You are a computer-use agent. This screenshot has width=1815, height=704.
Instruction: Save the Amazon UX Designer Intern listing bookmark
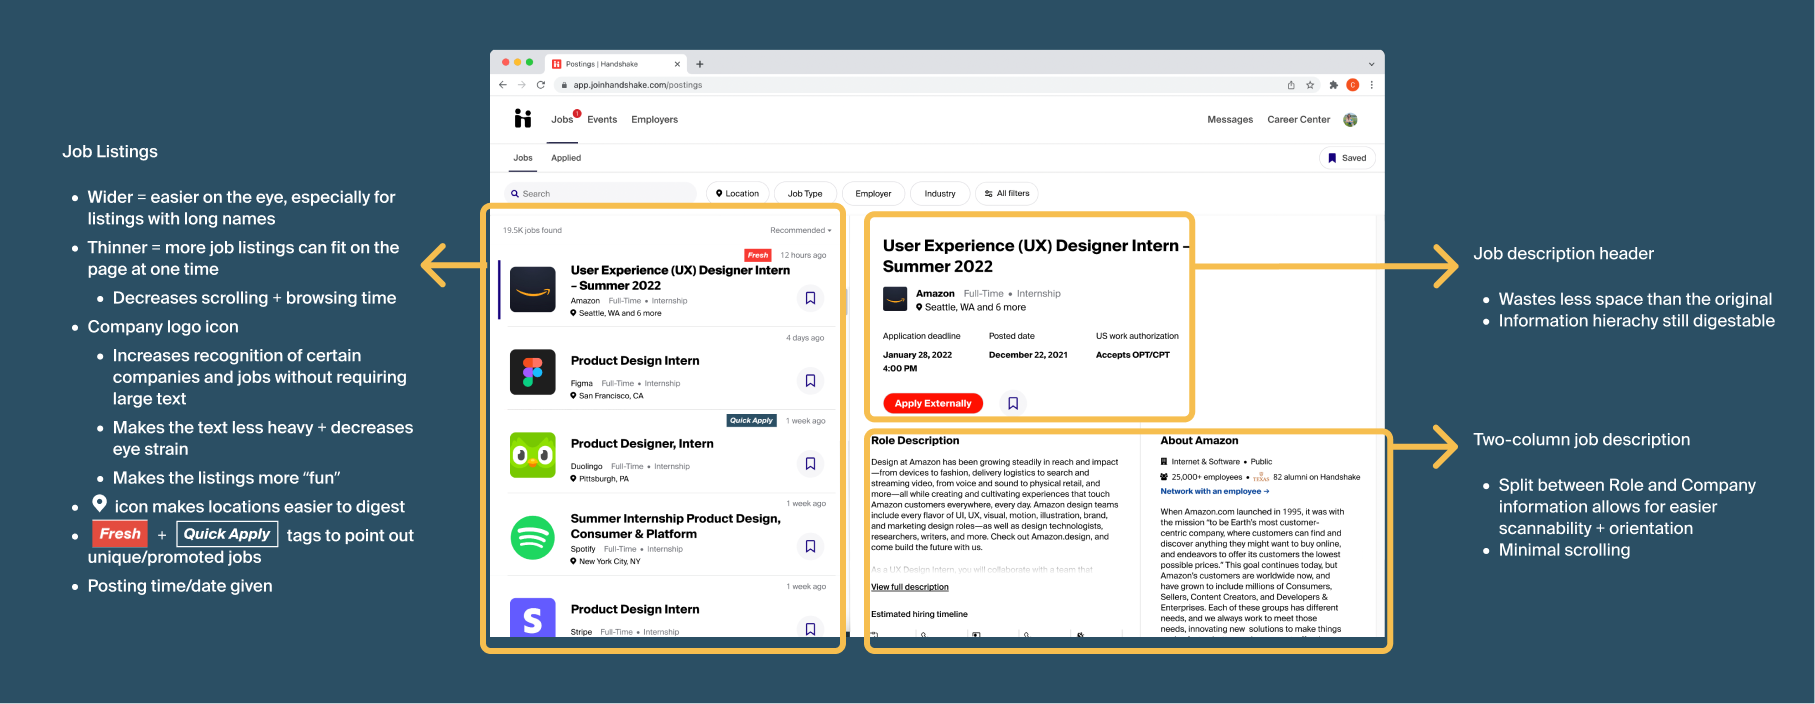click(x=810, y=298)
